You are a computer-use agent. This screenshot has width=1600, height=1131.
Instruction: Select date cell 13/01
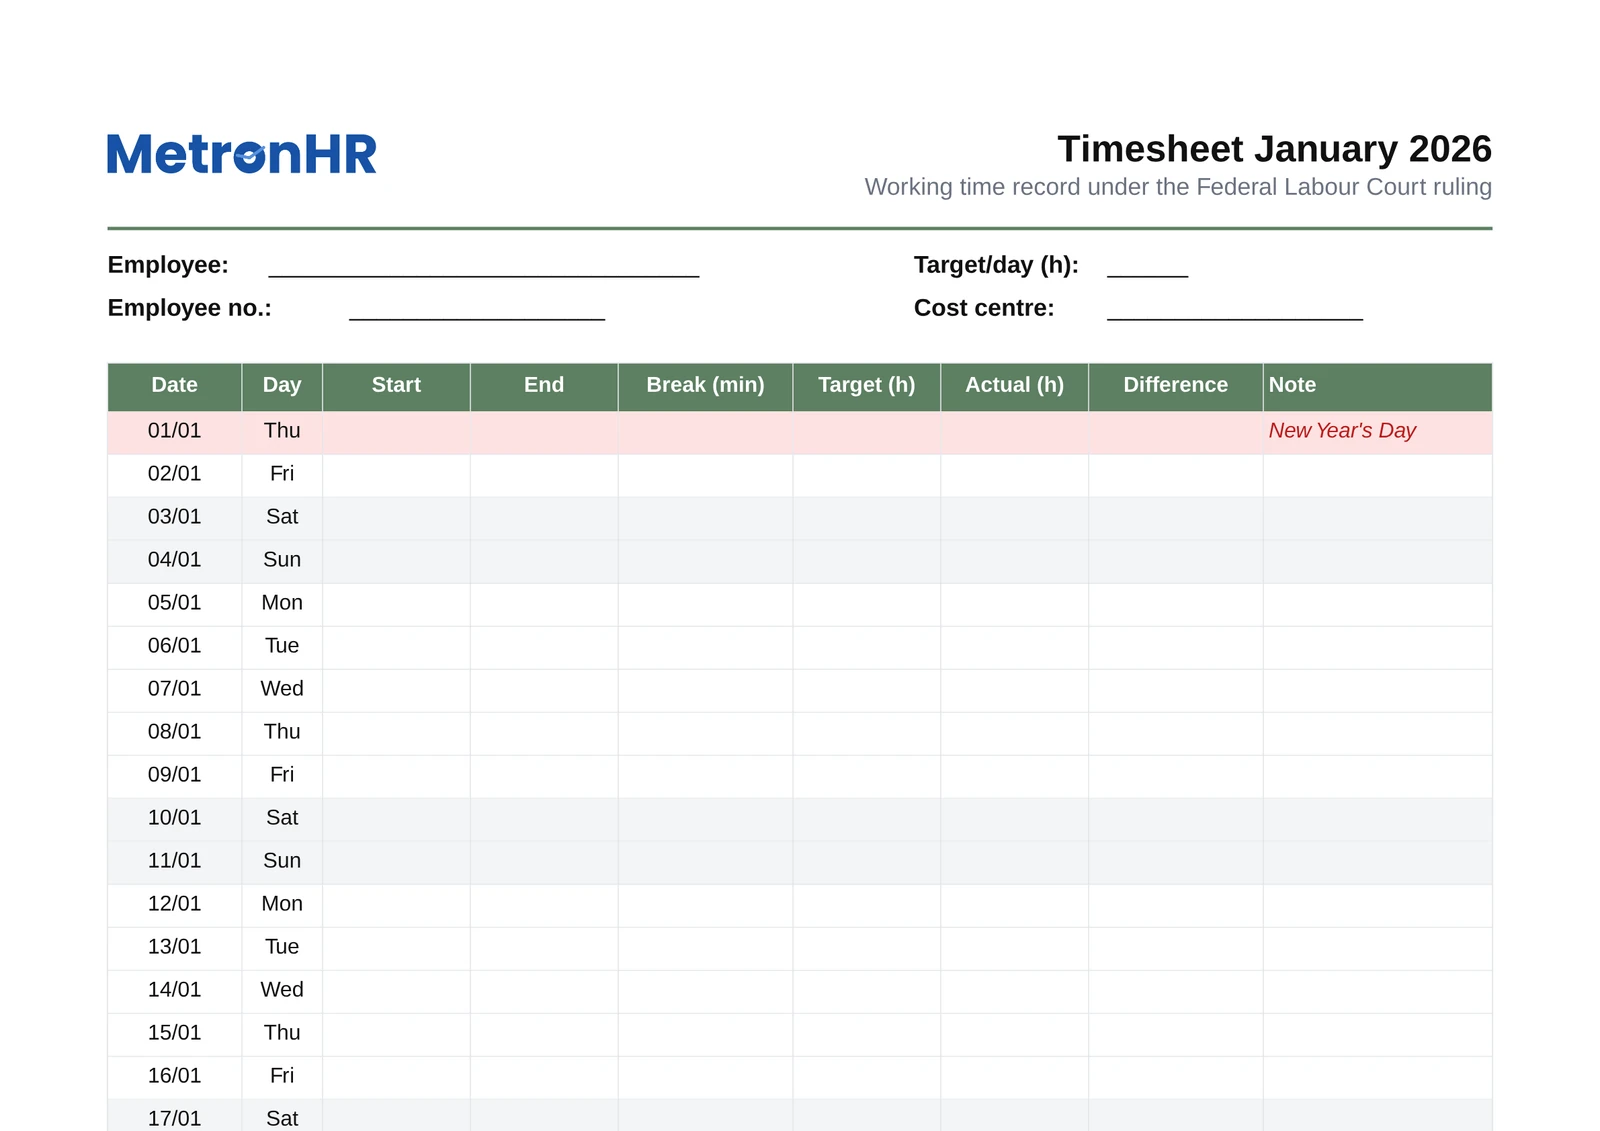[x=175, y=948]
